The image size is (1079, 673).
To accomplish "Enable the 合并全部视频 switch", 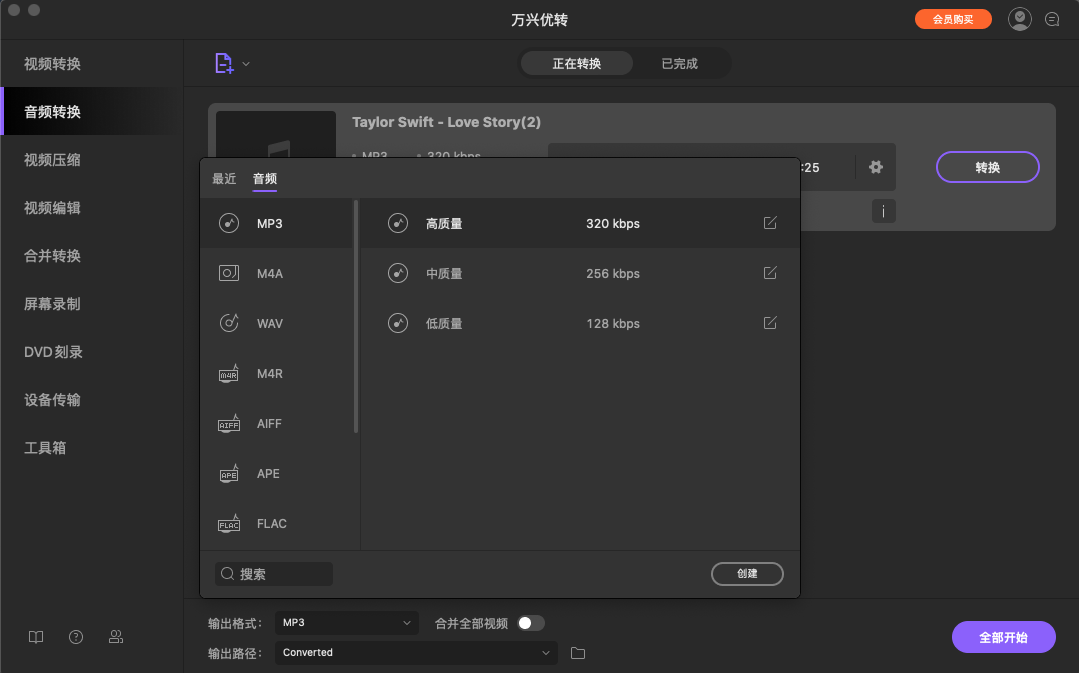I will click(531, 622).
